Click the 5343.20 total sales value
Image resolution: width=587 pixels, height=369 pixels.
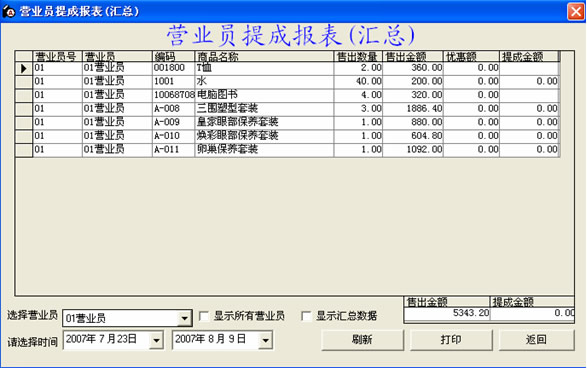447,314
